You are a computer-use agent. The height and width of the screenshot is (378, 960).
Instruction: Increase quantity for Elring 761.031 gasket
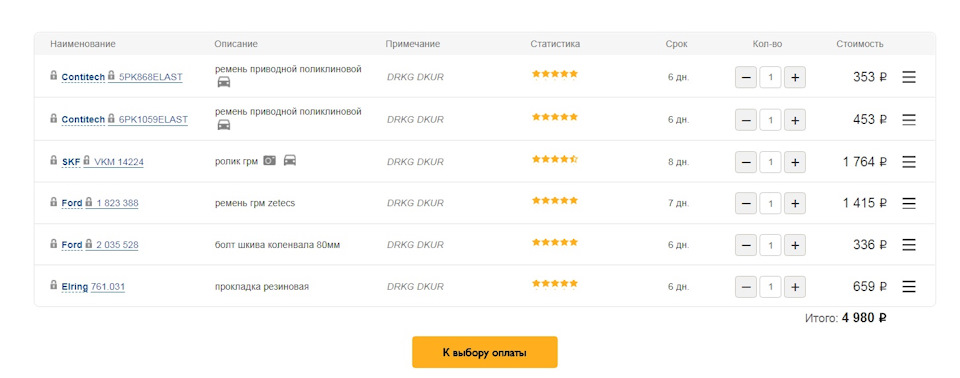pyautogui.click(x=795, y=286)
